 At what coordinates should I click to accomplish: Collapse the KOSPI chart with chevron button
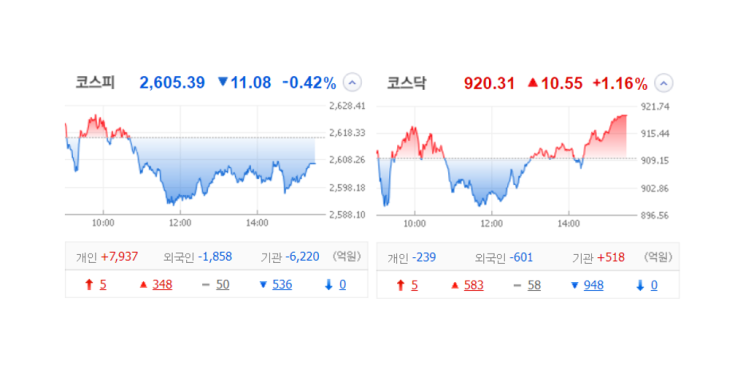pyautogui.click(x=352, y=83)
